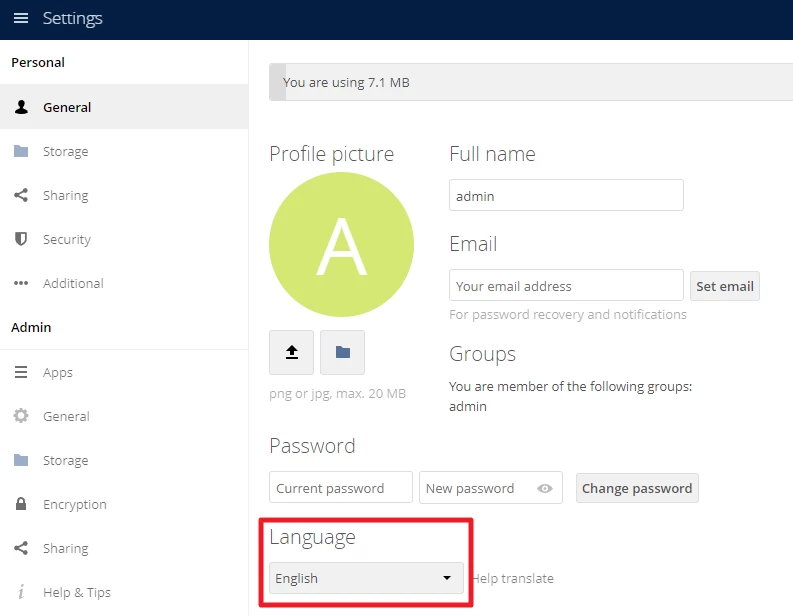Click the Admin General gear icon

click(x=21, y=417)
